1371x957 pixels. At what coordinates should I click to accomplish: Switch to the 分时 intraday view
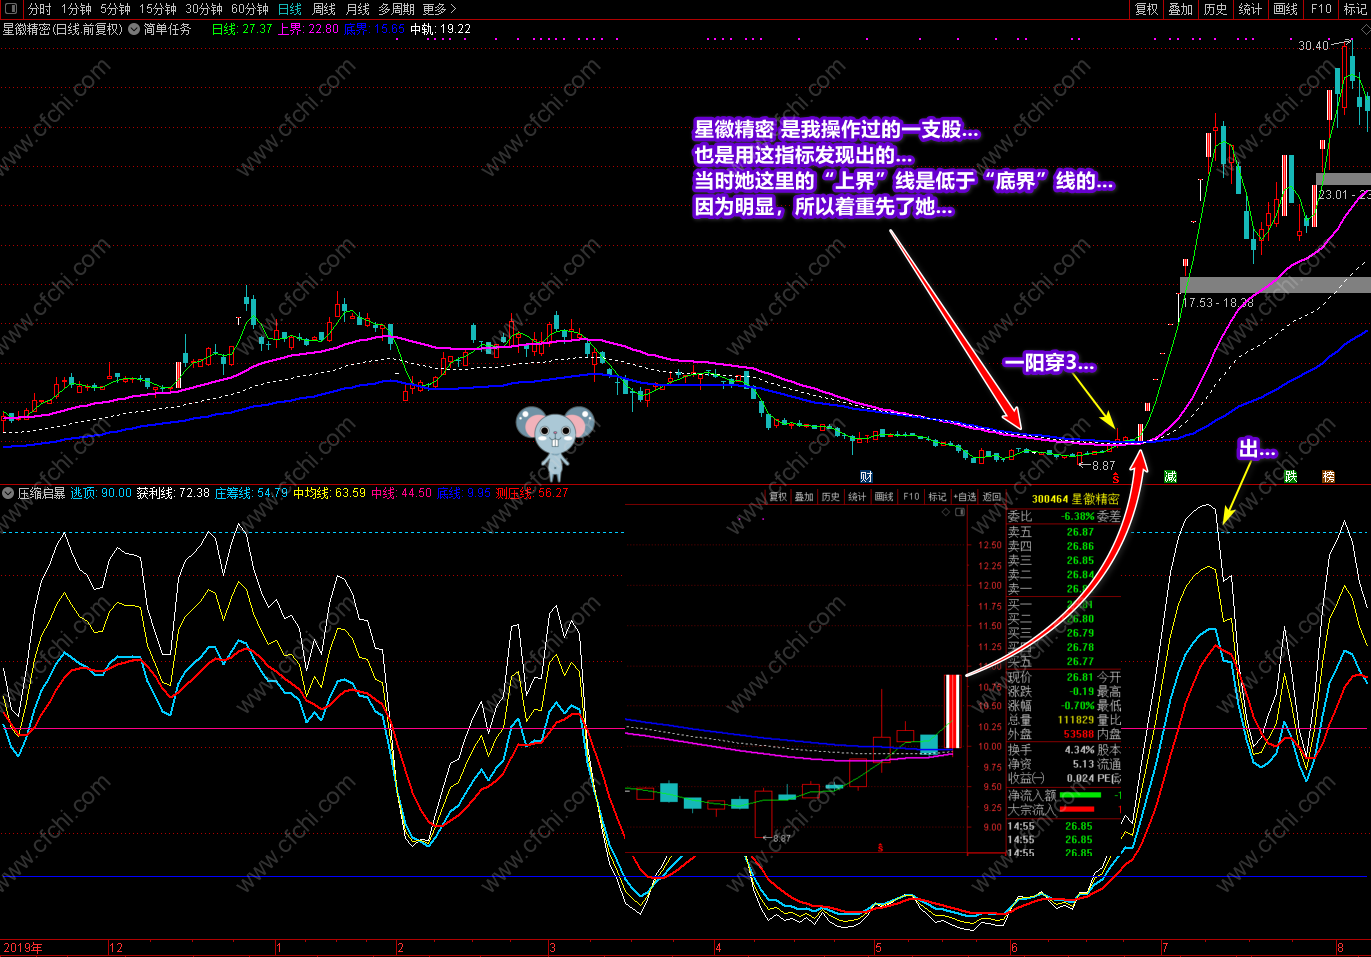coord(39,9)
